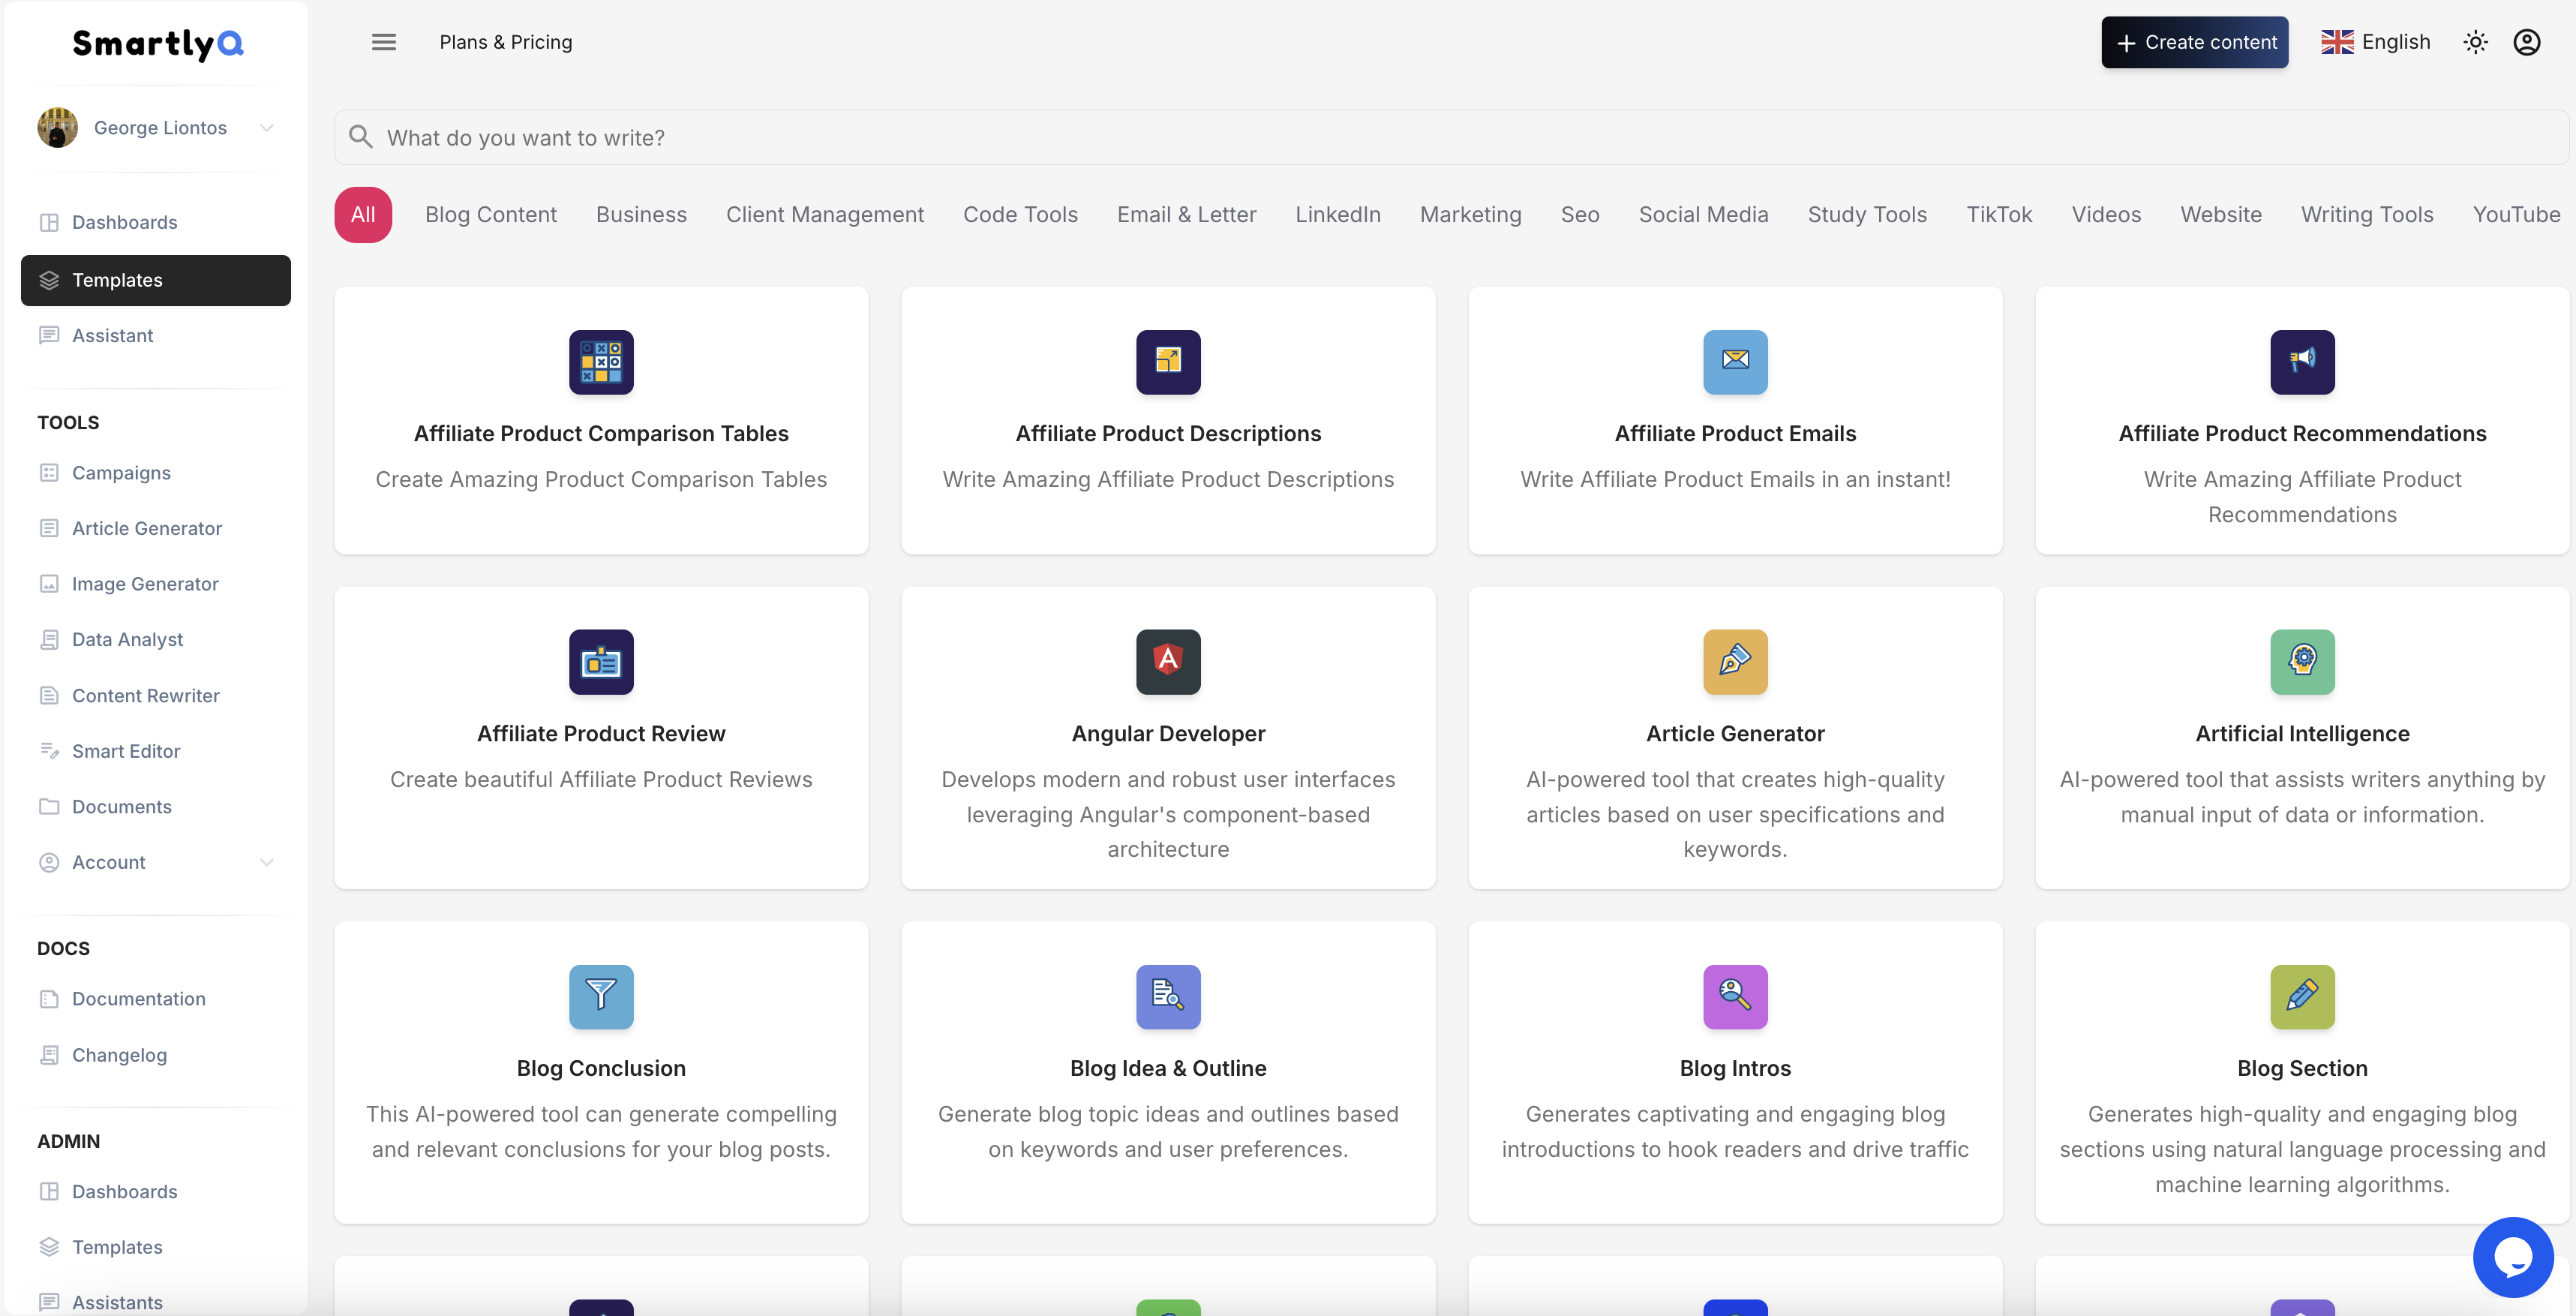The image size is (2576, 1316).
Task: Open Image Generator in sidebar
Action: click(x=145, y=583)
